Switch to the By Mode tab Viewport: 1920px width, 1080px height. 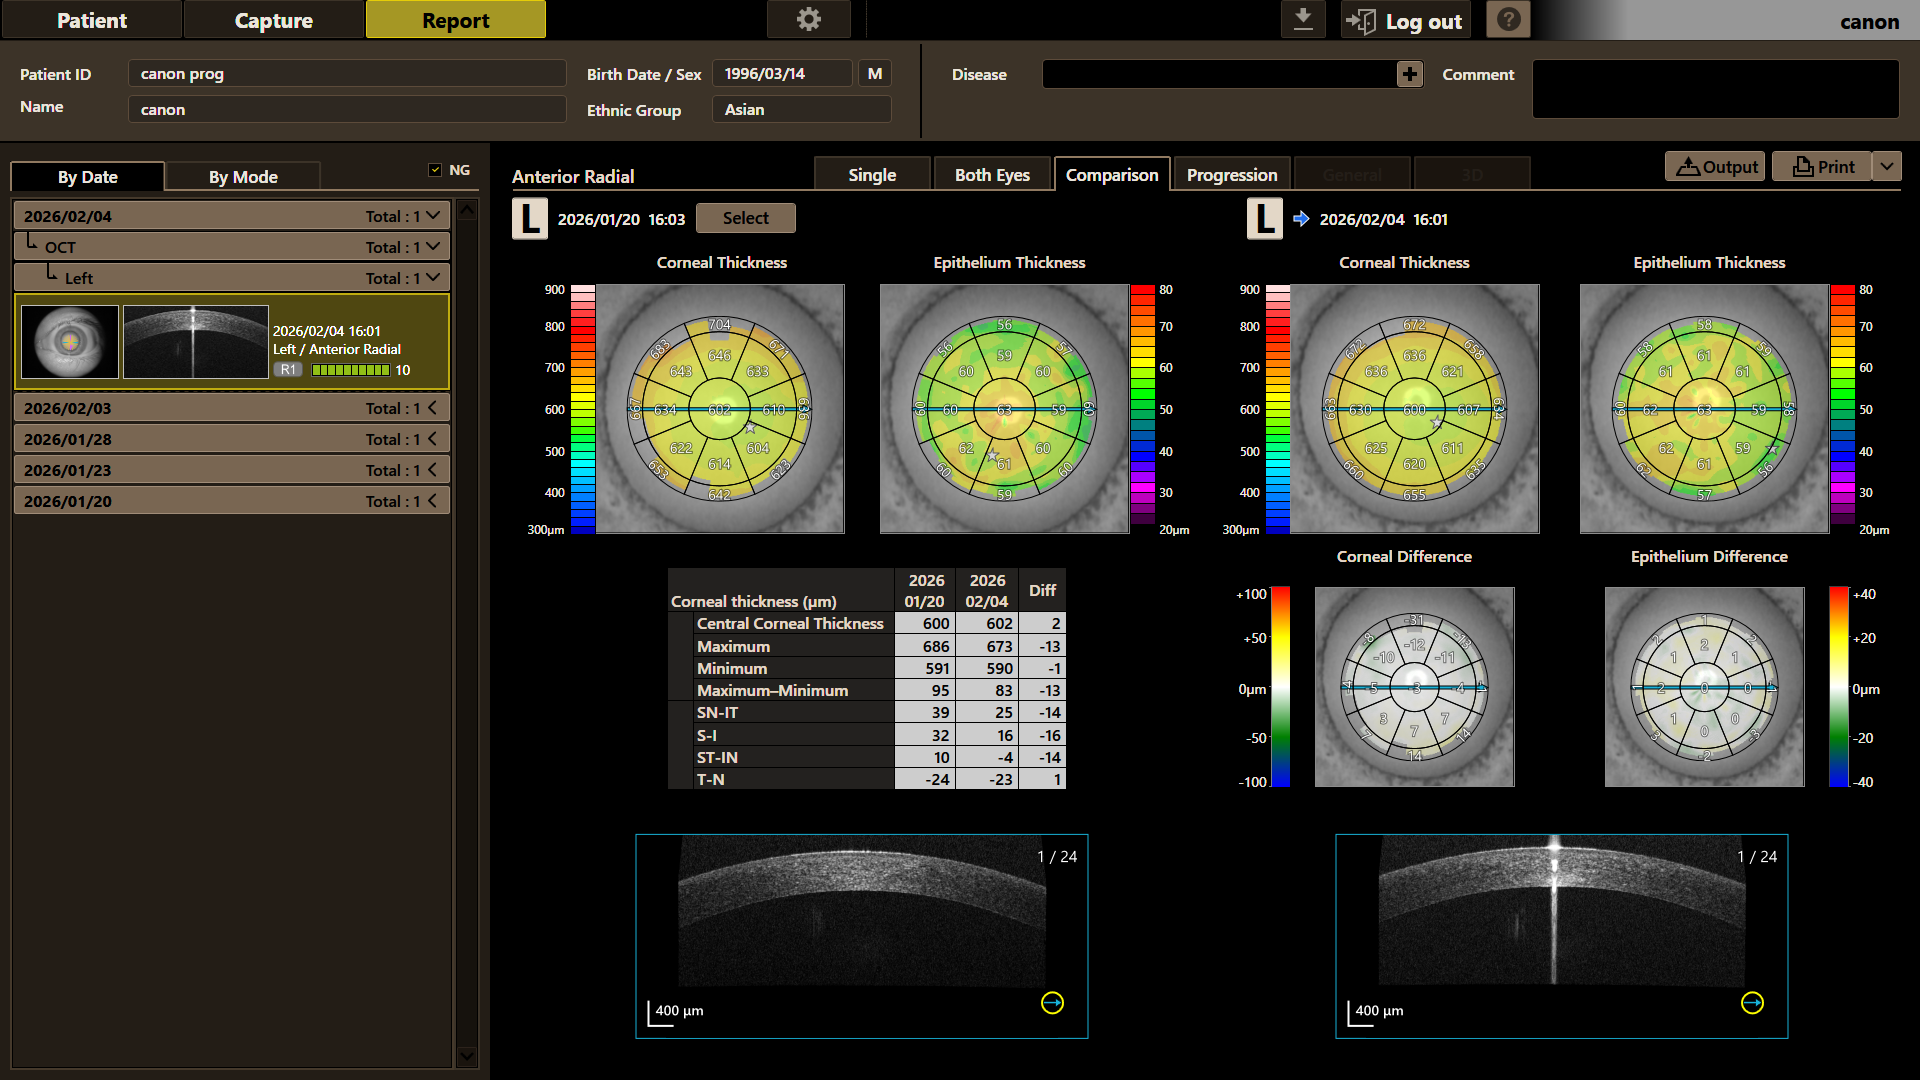coord(243,176)
